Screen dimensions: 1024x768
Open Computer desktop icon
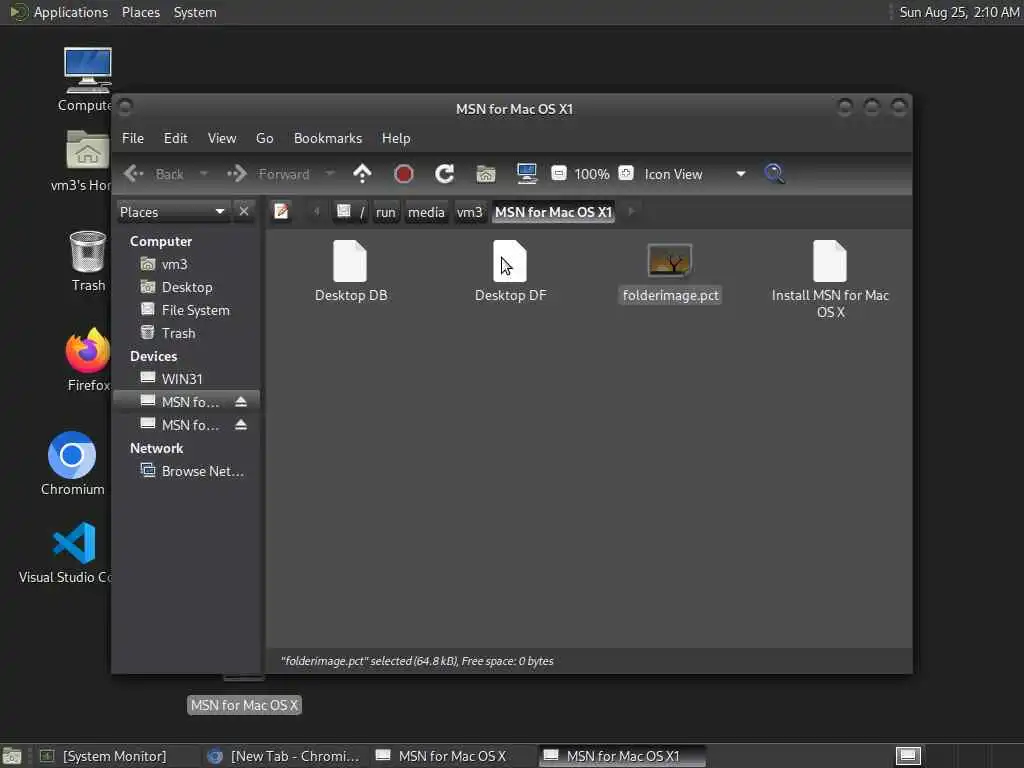[87, 79]
